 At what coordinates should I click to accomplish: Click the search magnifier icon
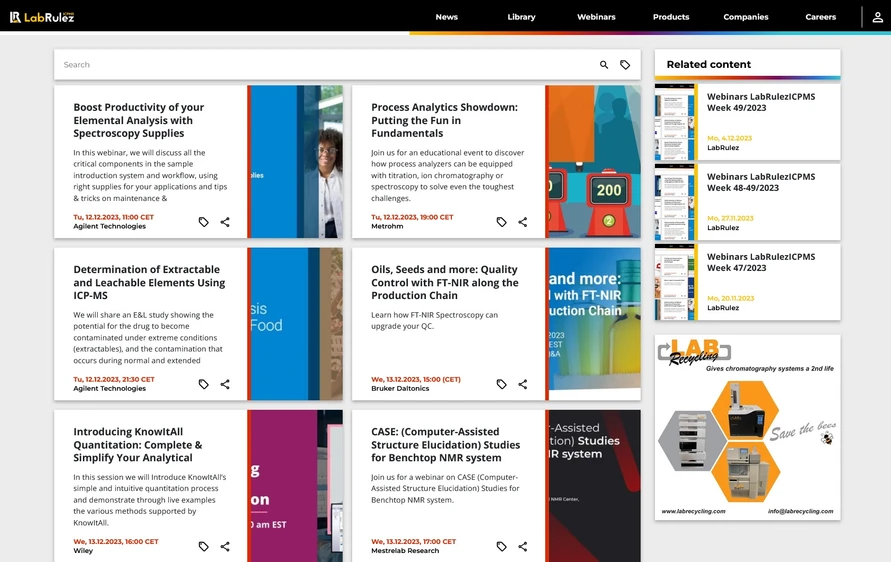point(604,65)
